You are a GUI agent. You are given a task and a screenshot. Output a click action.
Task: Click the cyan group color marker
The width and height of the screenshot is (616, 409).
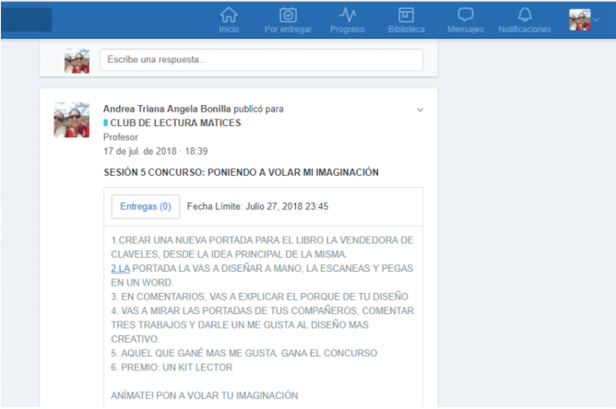(106, 122)
